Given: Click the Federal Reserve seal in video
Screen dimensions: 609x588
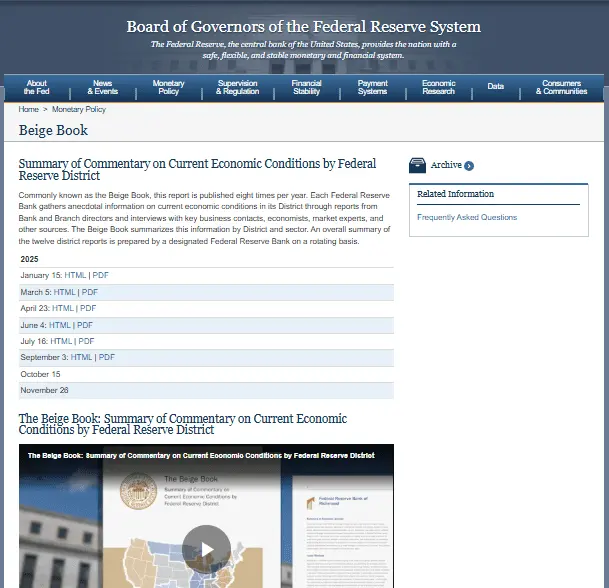Looking at the screenshot, I should [x=138, y=491].
